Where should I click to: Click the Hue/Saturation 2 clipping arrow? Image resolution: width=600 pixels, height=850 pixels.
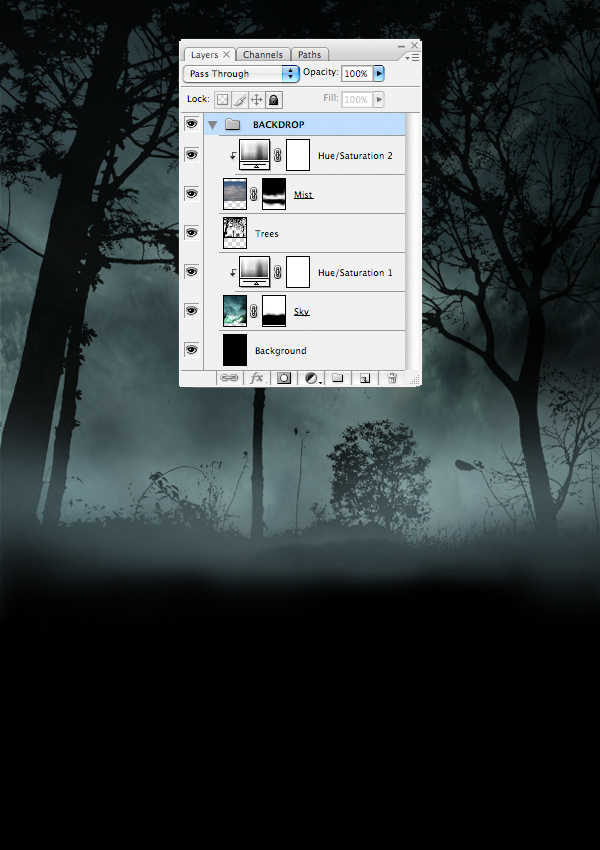[x=233, y=156]
